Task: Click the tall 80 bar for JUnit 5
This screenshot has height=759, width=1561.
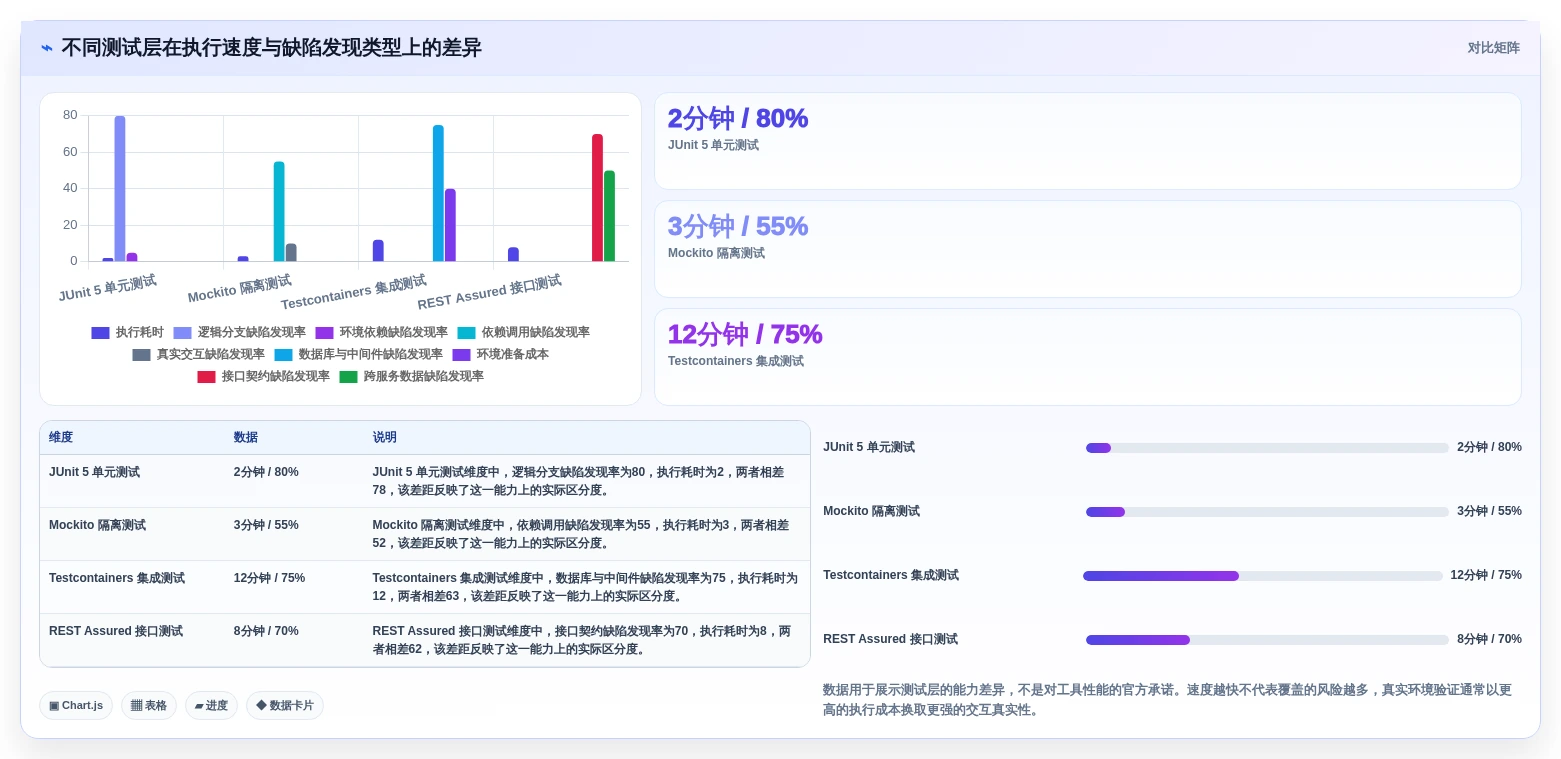Action: point(120,189)
